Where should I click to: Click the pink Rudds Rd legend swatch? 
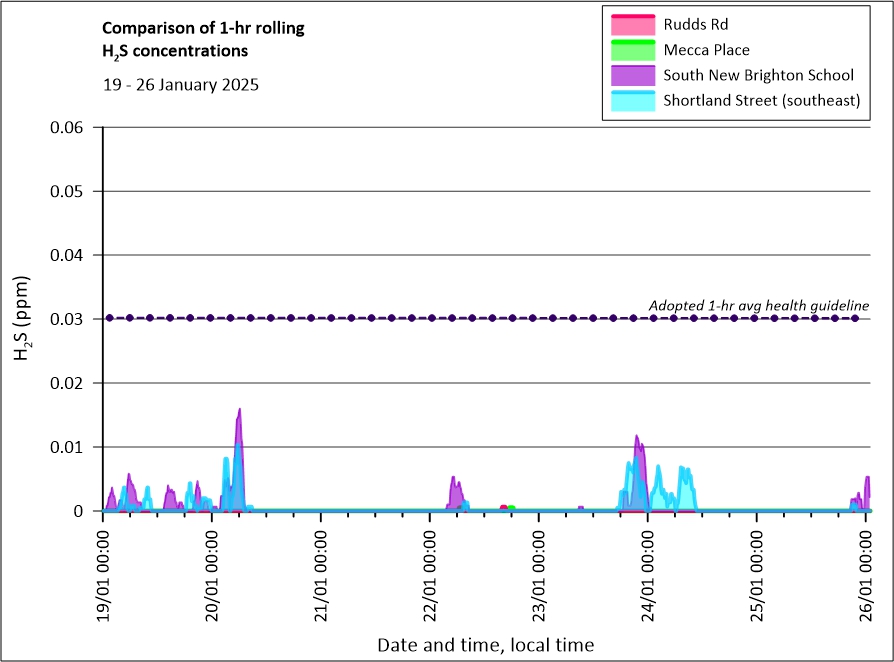630,24
